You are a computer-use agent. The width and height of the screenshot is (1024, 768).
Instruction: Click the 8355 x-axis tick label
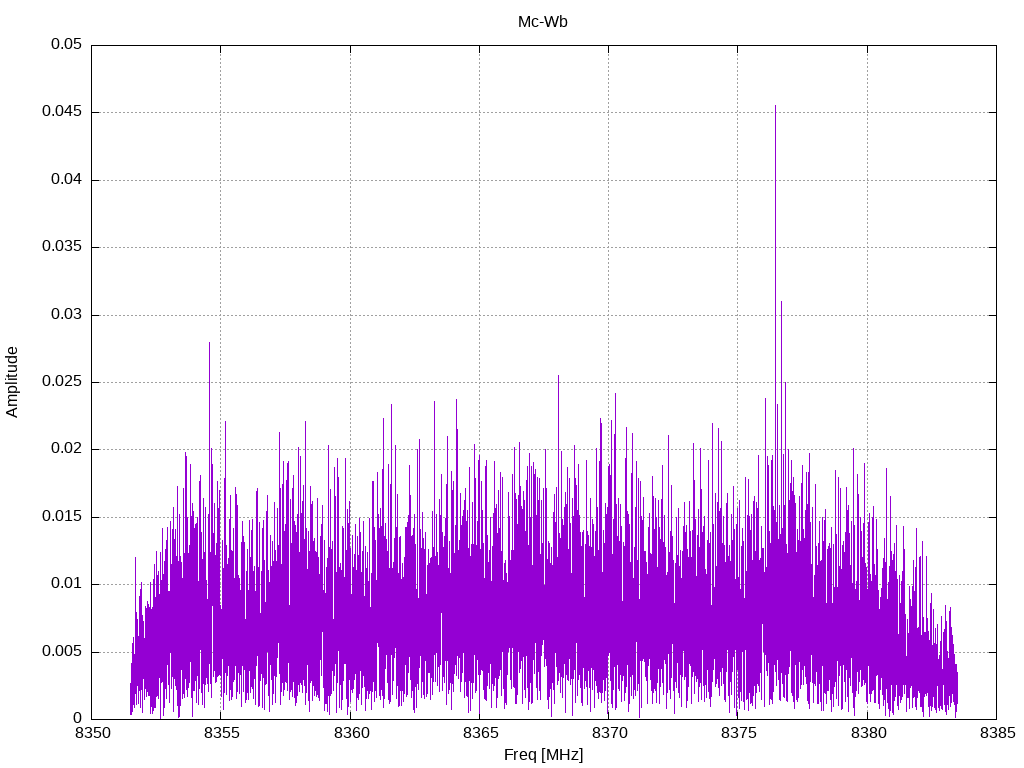click(221, 733)
